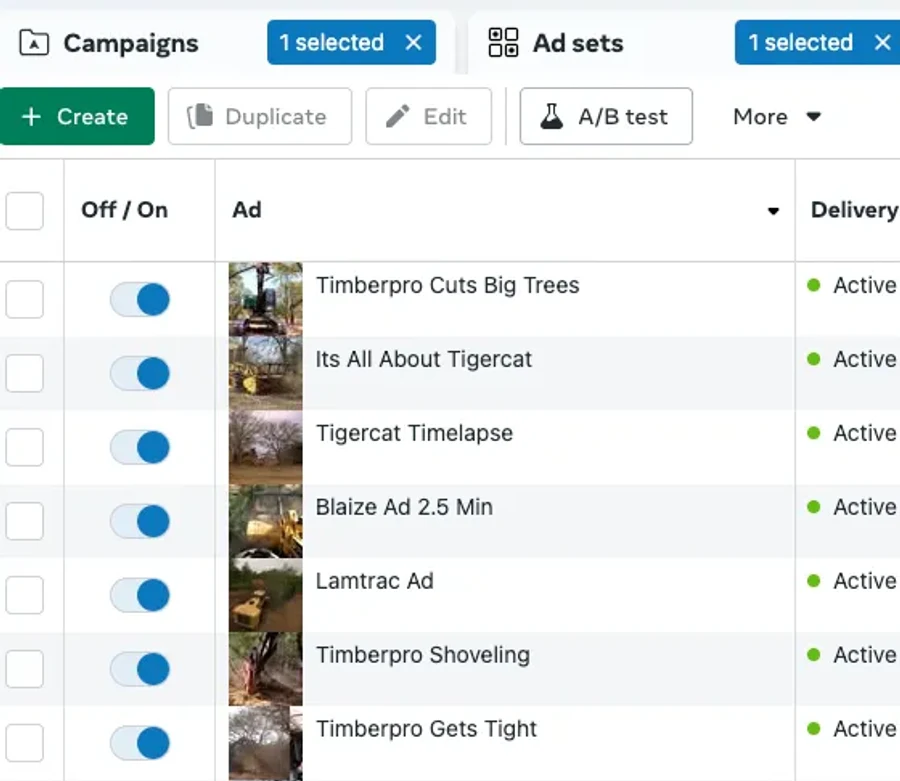Switch to the Ad sets tab
The image size is (900, 781).
tap(578, 43)
